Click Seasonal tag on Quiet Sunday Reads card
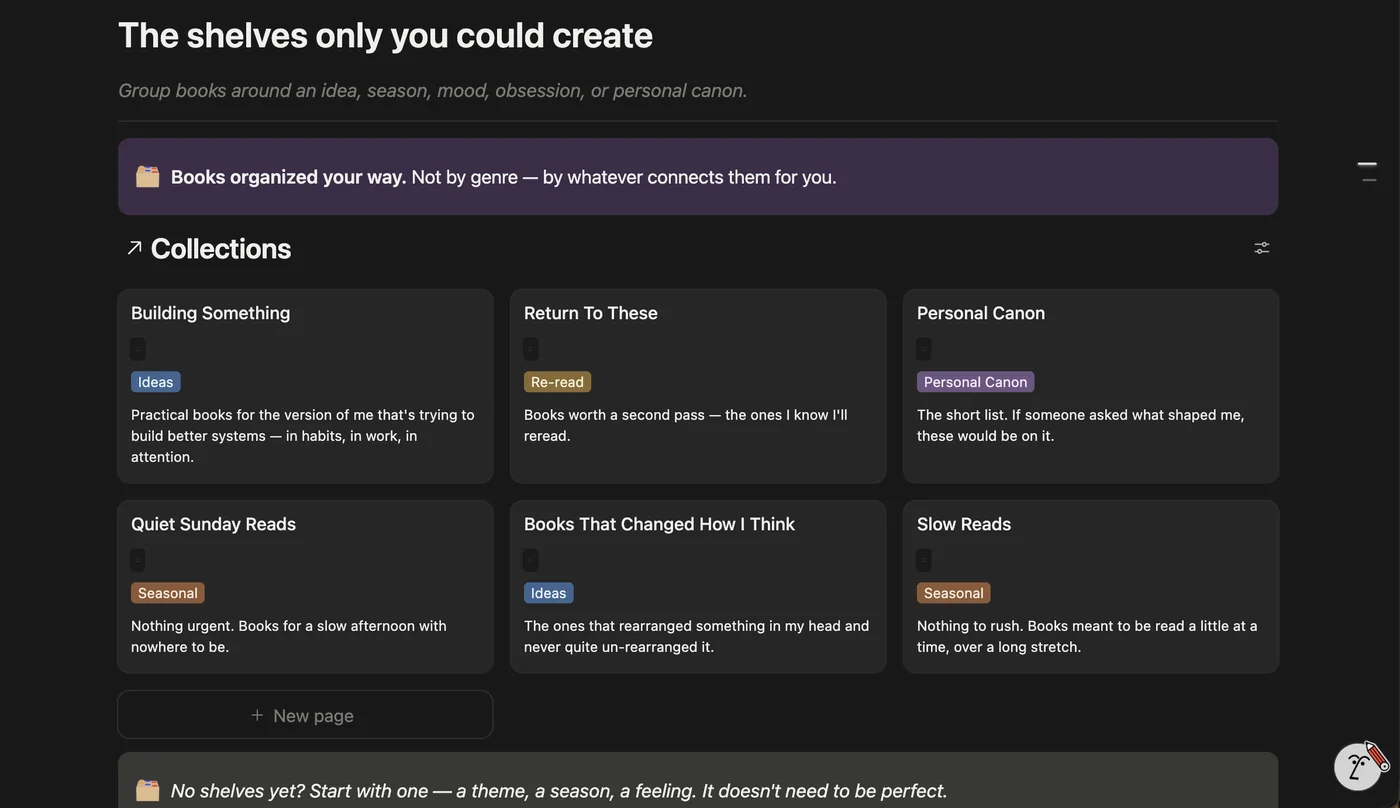Image resolution: width=1400 pixels, height=808 pixels. click(x=168, y=593)
